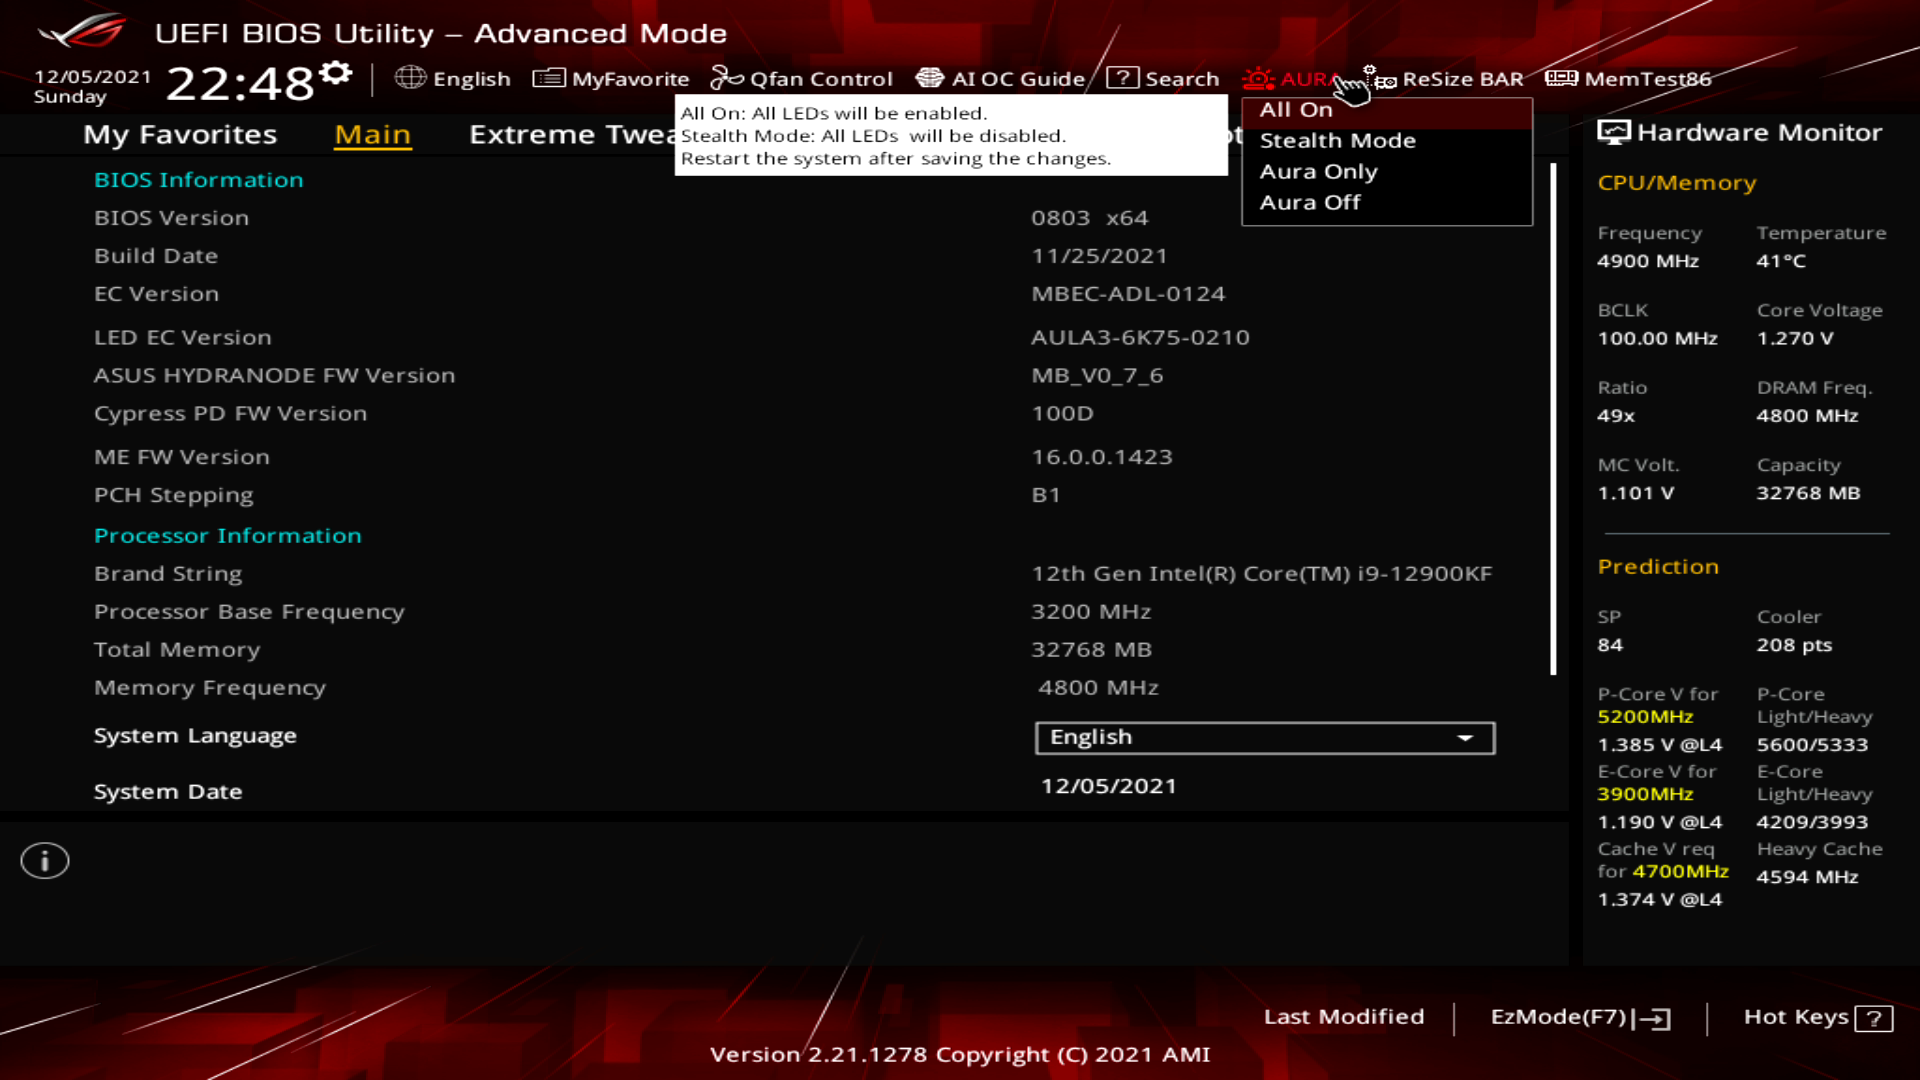Click the AURA lighting icon
The width and height of the screenshot is (1920, 1080).
pos(1258,78)
